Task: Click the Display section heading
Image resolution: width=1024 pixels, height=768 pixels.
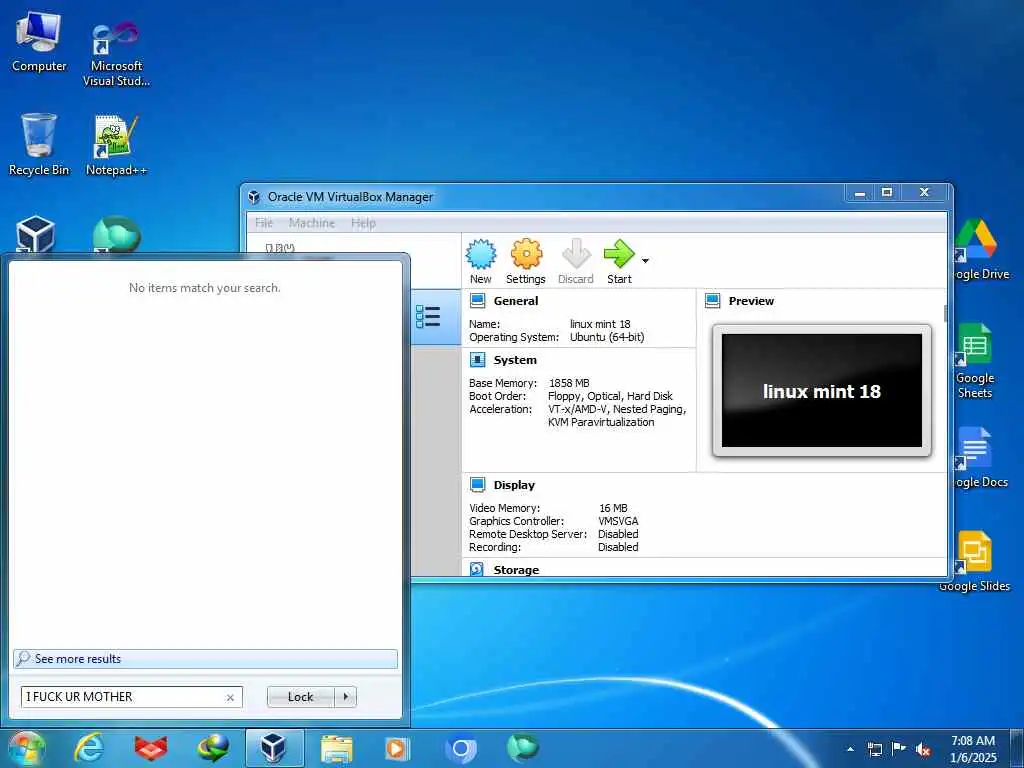Action: (x=514, y=485)
